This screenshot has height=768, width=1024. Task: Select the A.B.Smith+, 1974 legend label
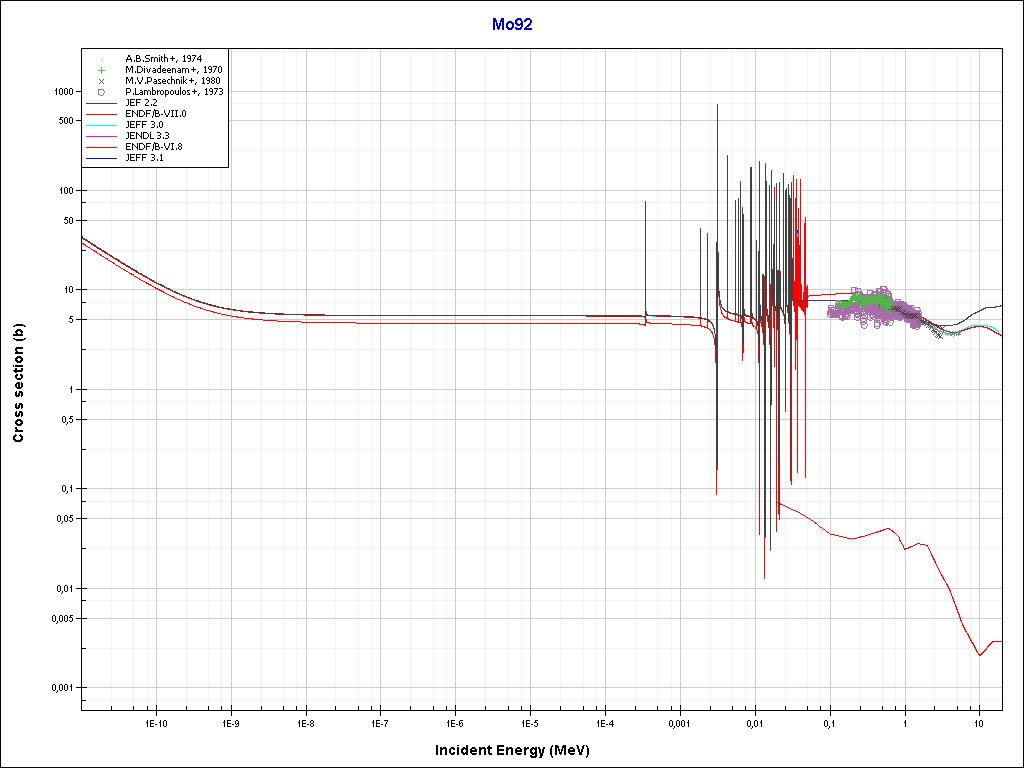(x=163, y=59)
